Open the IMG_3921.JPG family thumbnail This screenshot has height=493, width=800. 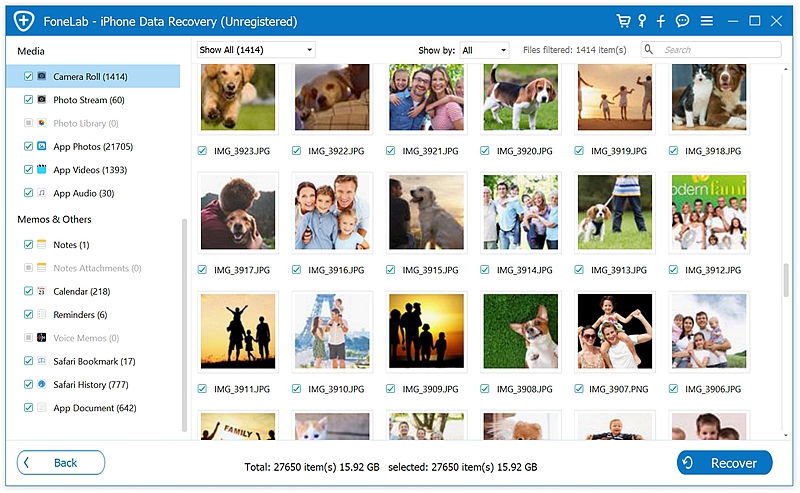point(427,97)
